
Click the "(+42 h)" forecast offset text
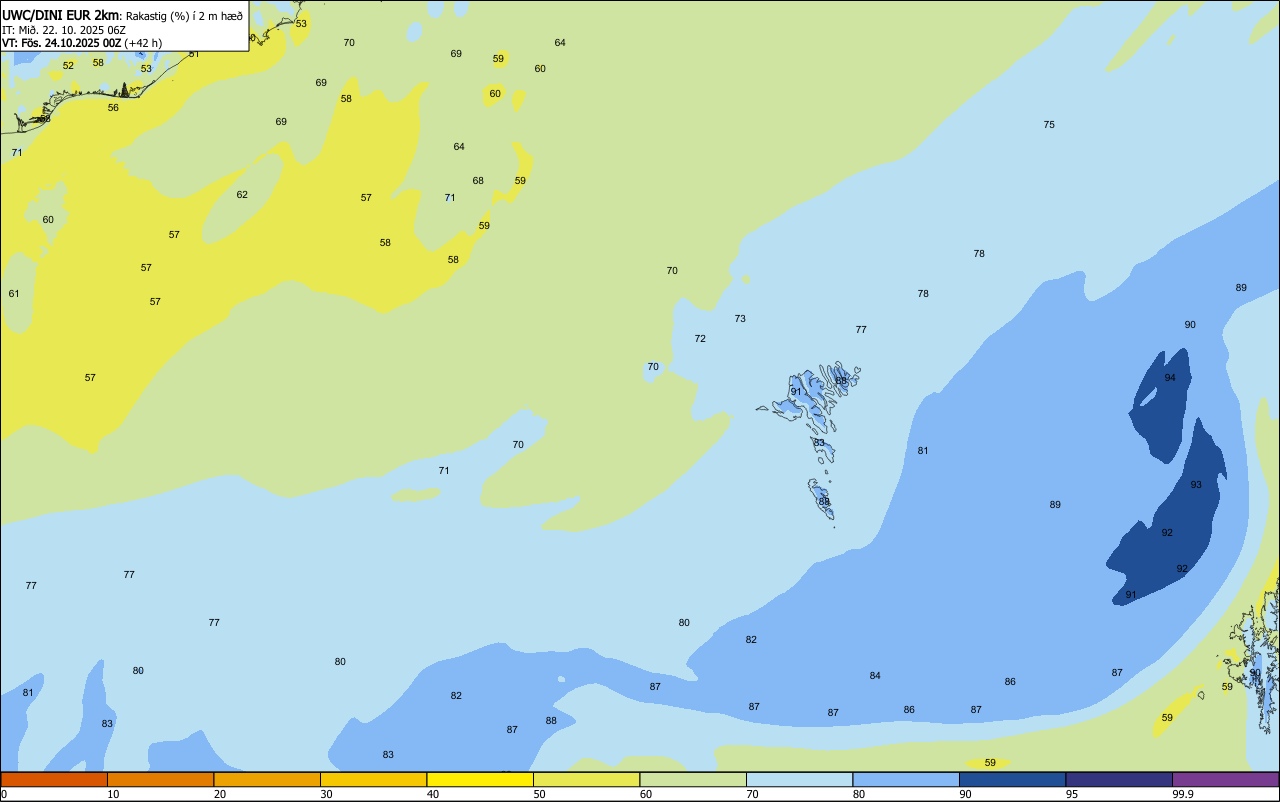(143, 43)
